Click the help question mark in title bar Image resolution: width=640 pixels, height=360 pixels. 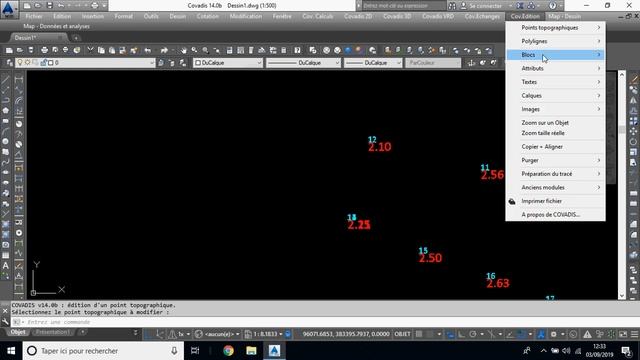pos(553,6)
